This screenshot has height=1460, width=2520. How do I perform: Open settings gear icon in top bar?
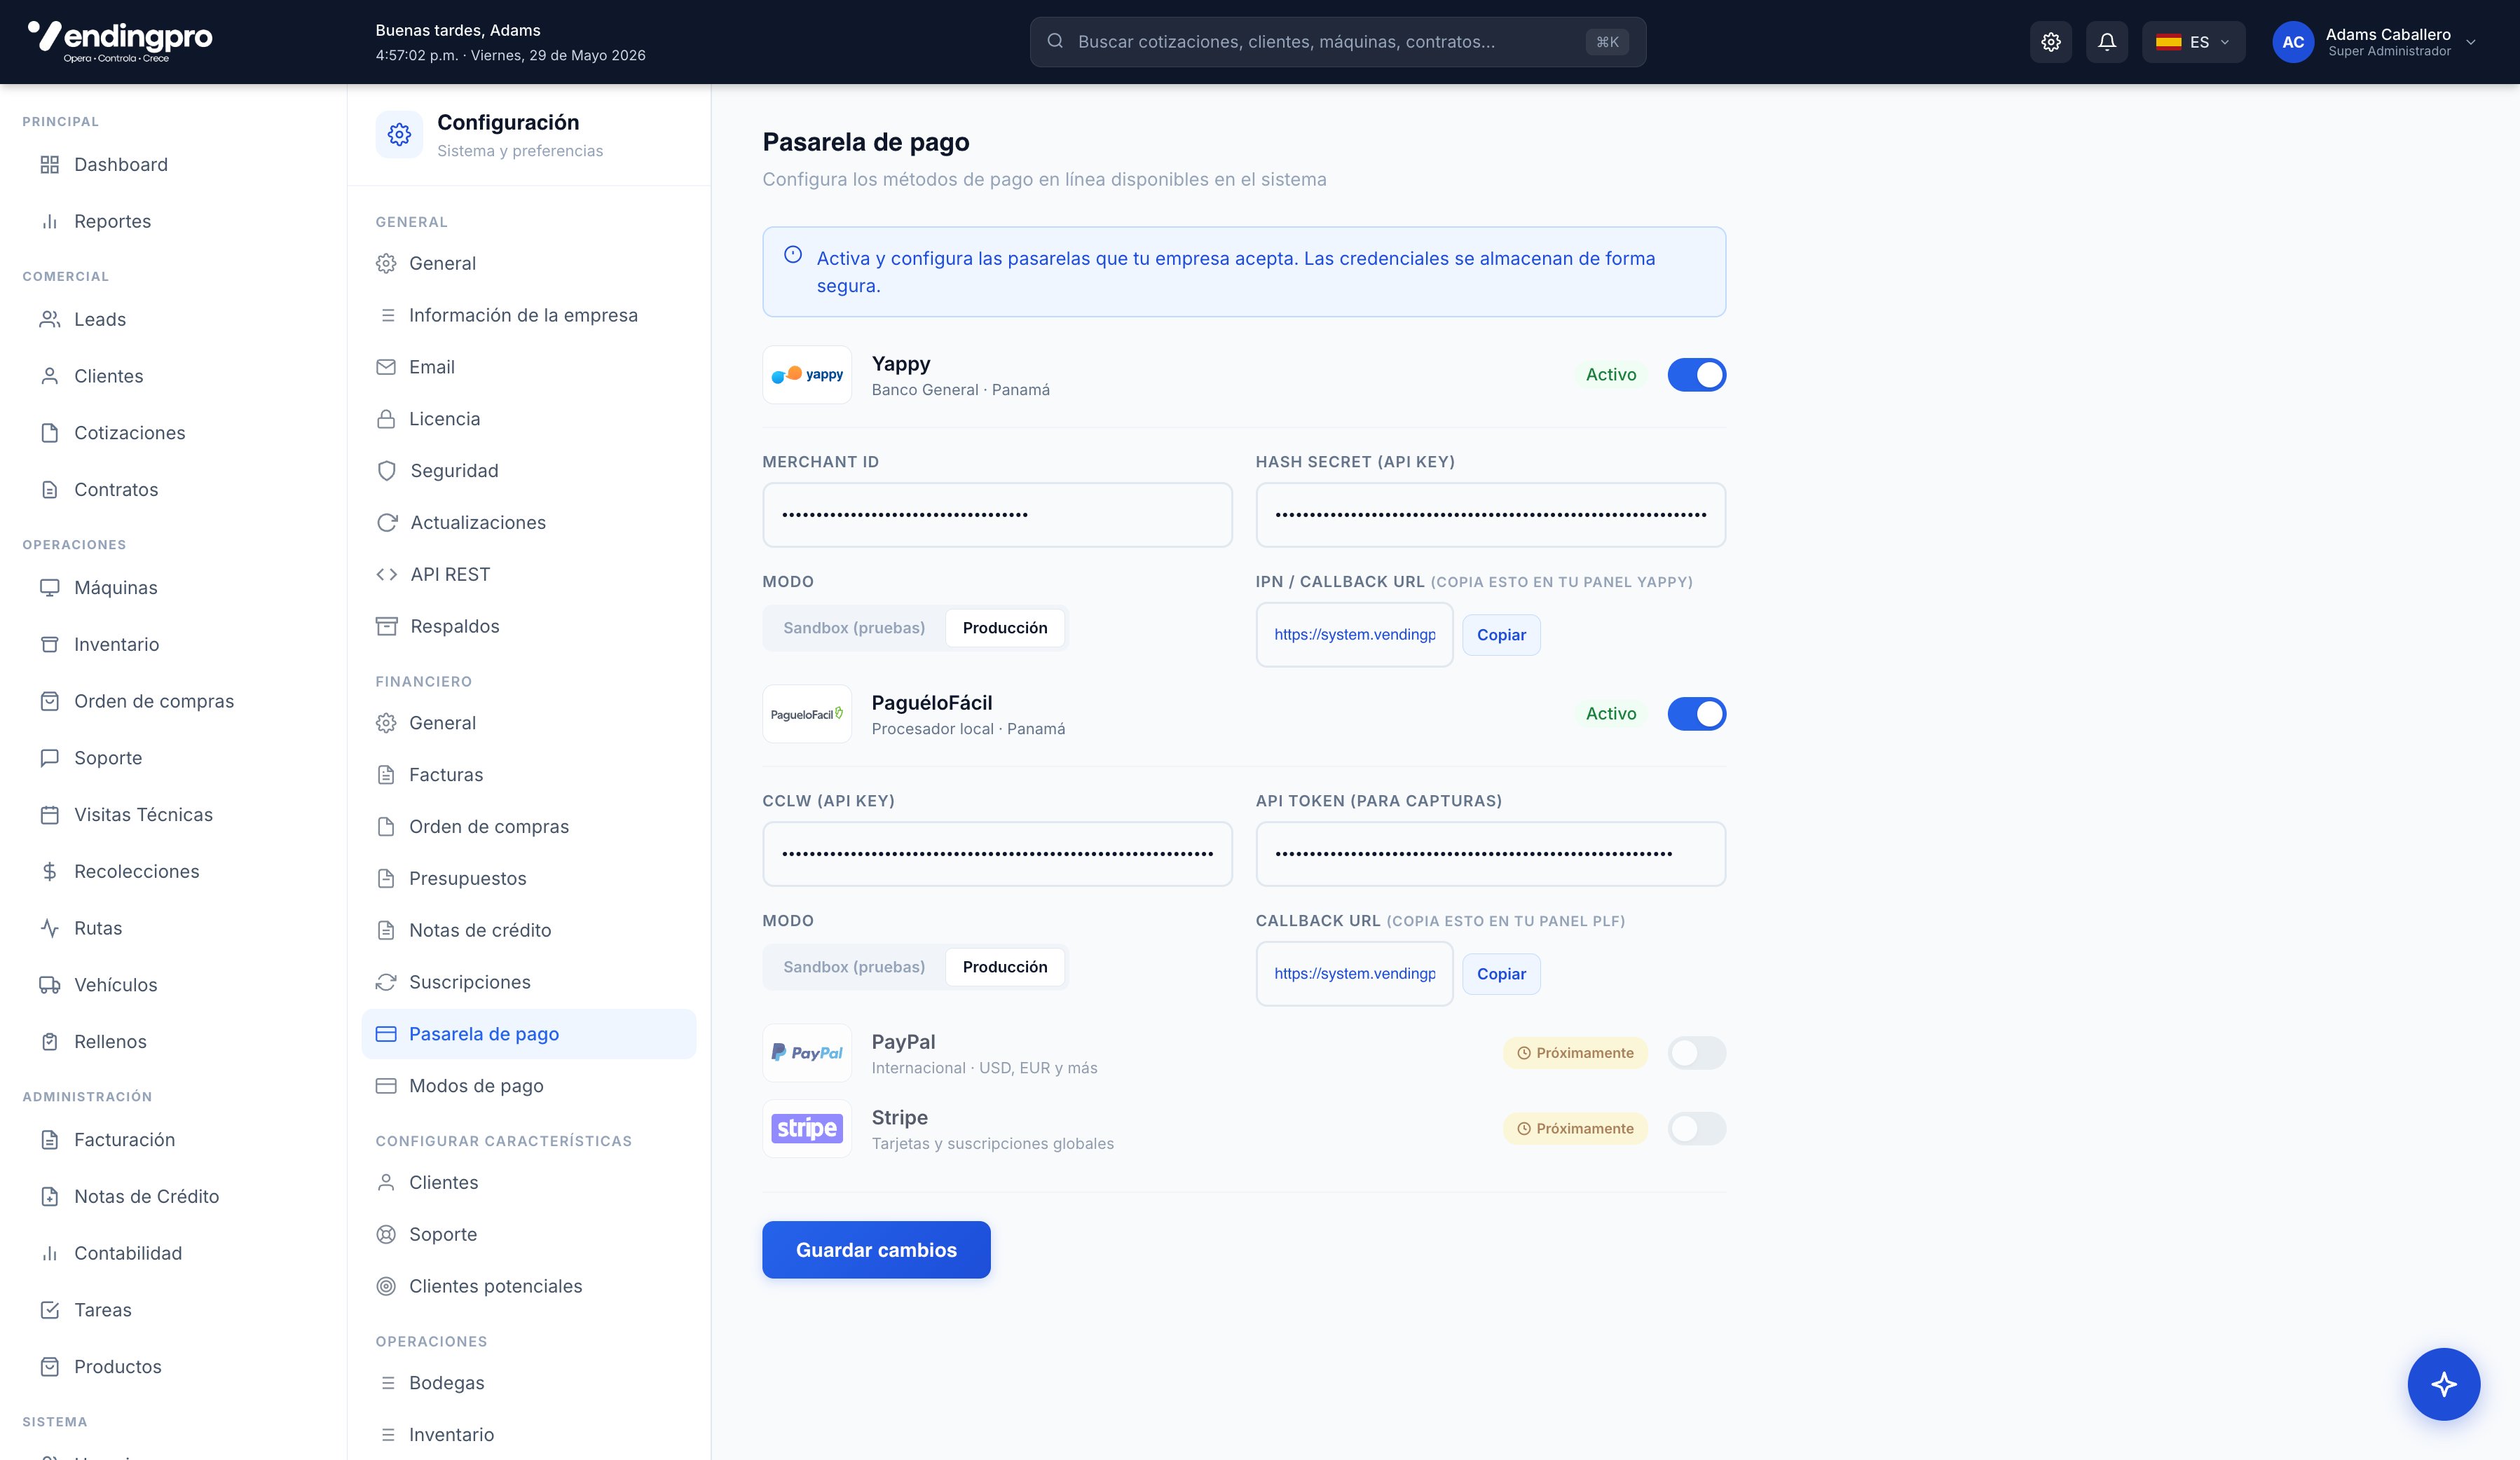(2051, 42)
